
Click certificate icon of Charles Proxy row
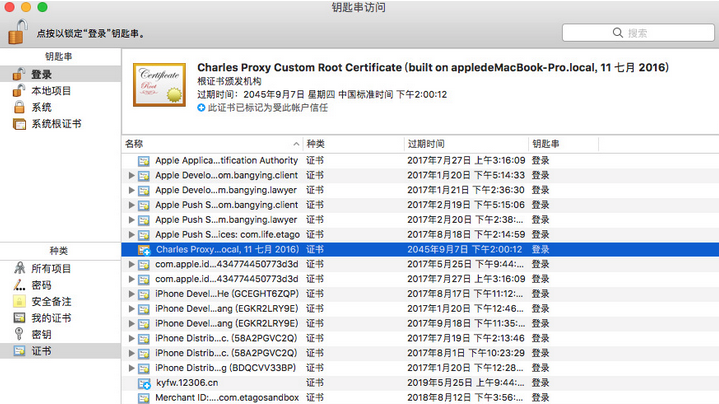[x=144, y=250]
